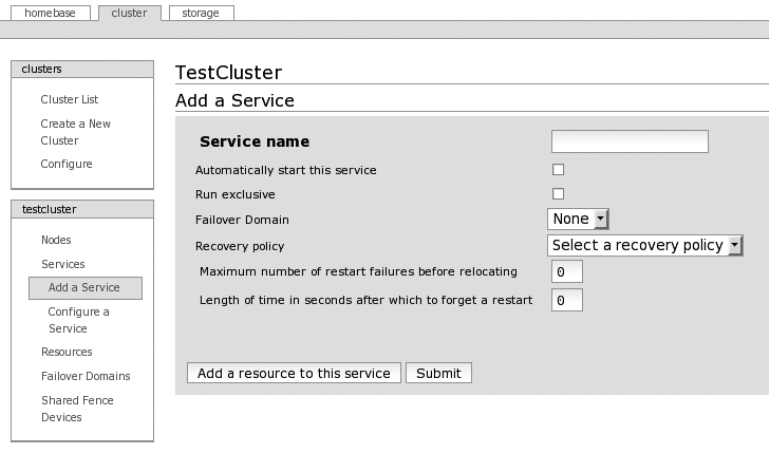
Task: Toggle the Run exclusive checkbox
Action: coord(559,193)
